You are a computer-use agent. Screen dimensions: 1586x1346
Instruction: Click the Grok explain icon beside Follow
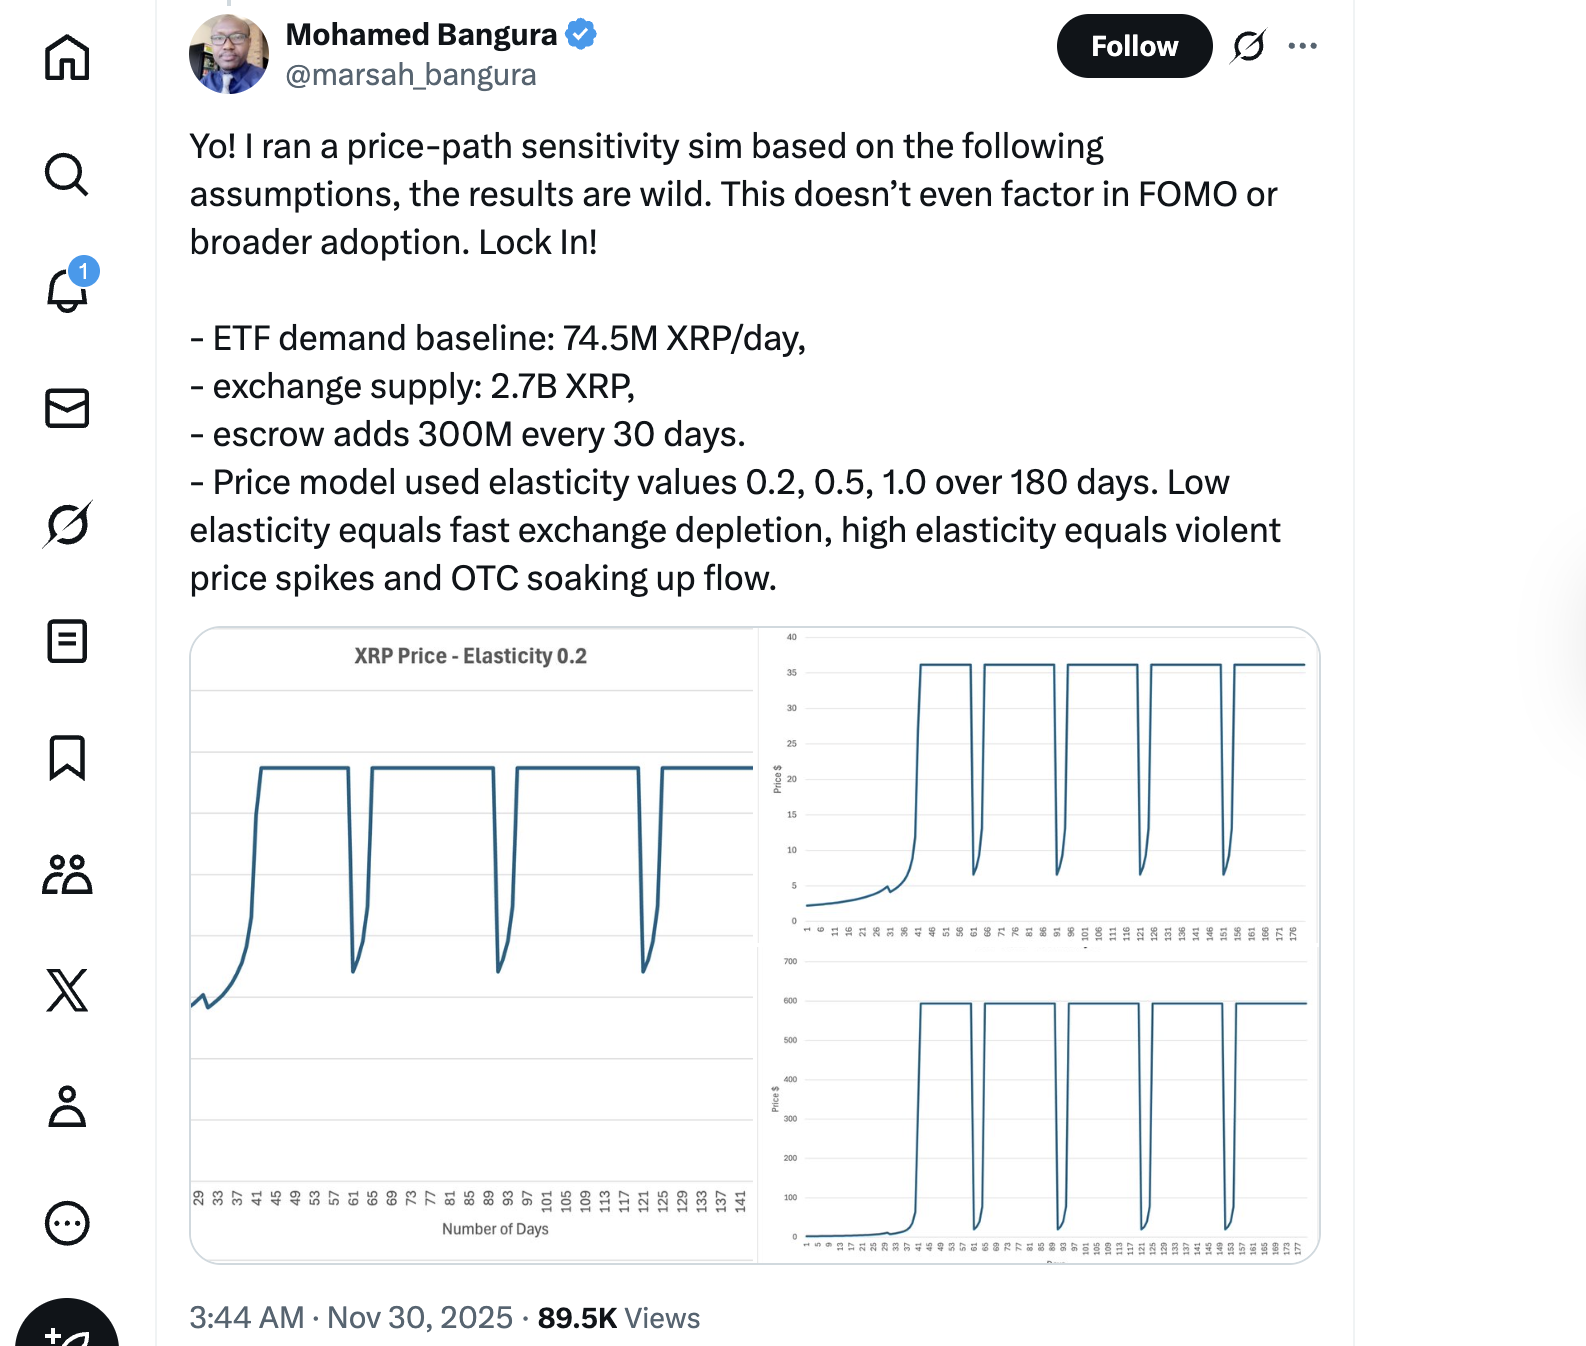coord(1249,46)
